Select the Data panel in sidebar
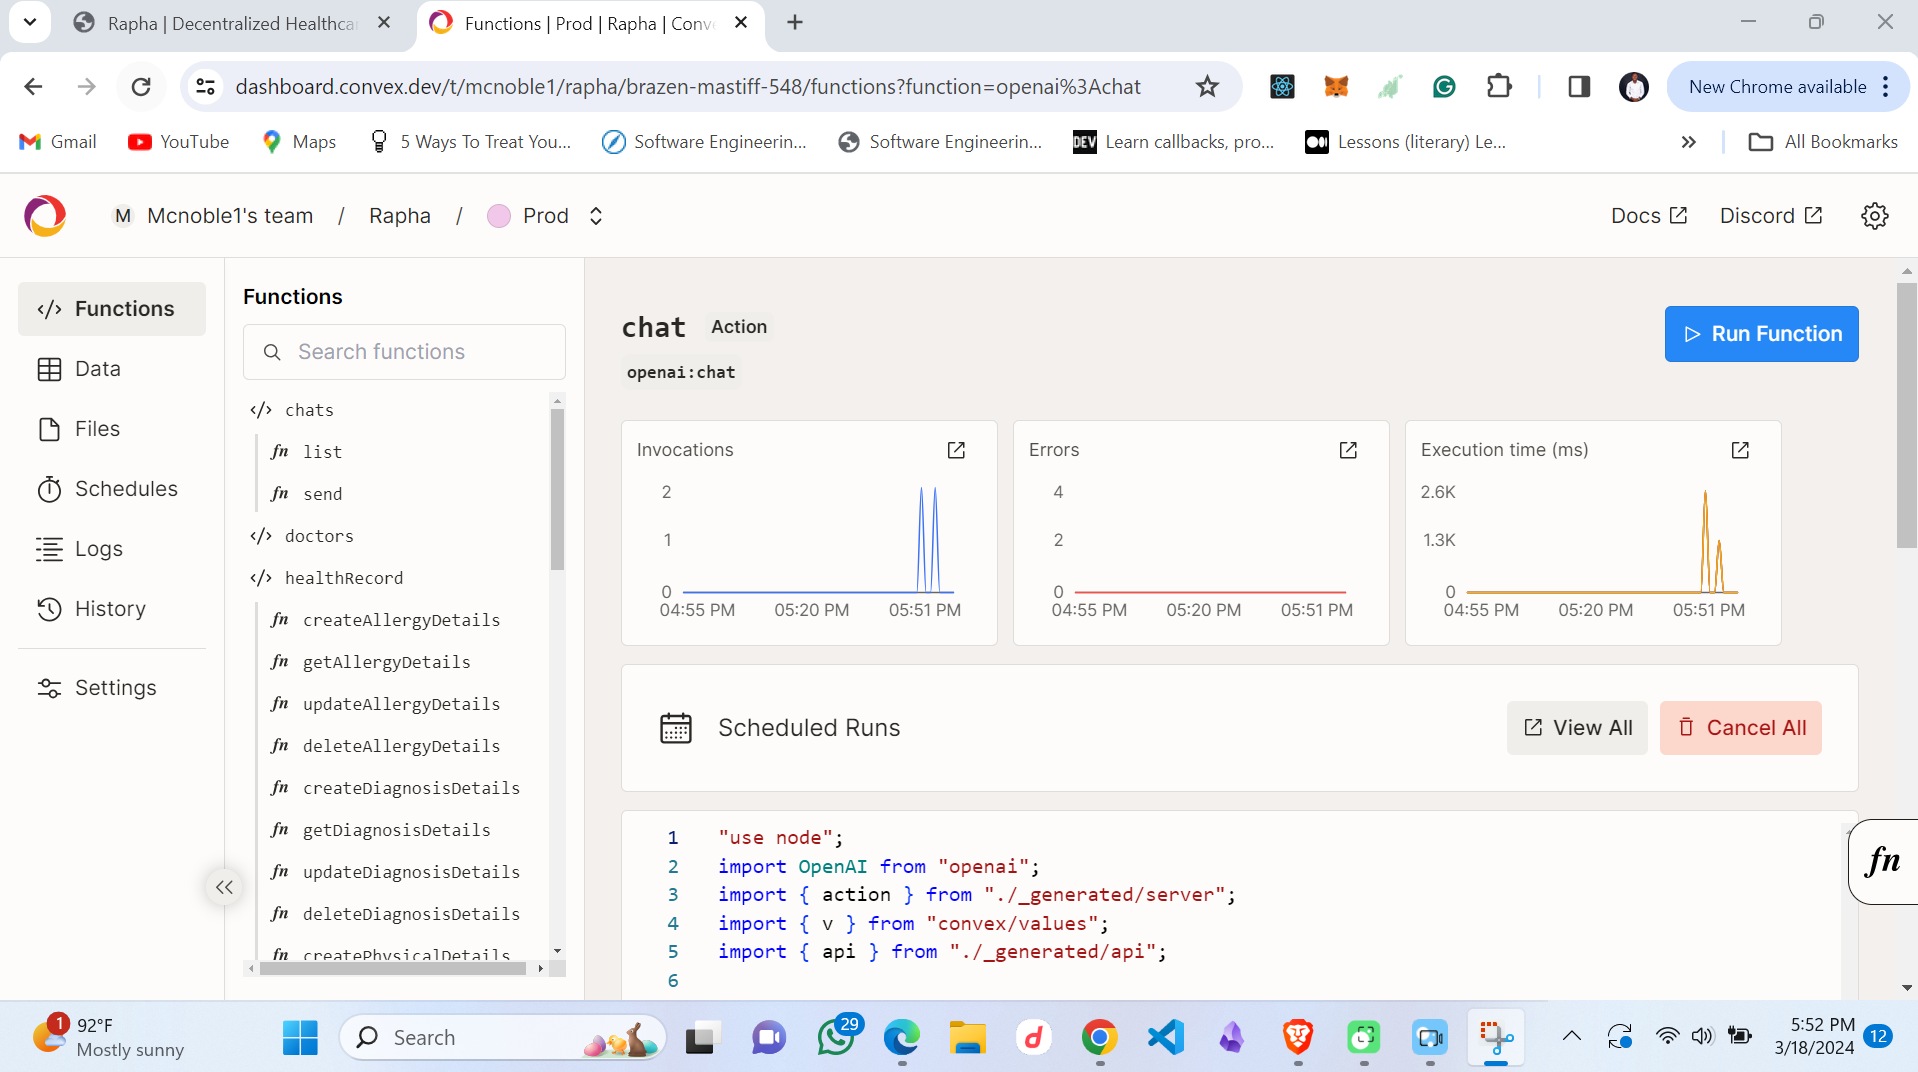The width and height of the screenshot is (1918, 1072). [95, 368]
